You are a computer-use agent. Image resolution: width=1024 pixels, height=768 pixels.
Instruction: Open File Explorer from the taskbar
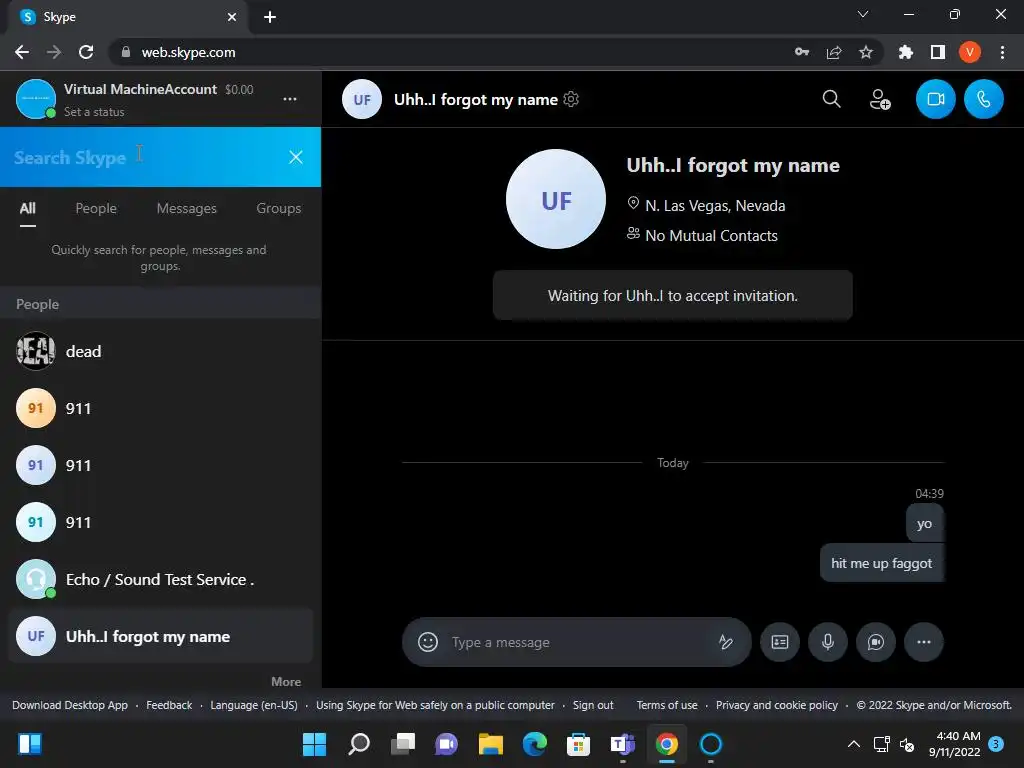click(x=490, y=744)
